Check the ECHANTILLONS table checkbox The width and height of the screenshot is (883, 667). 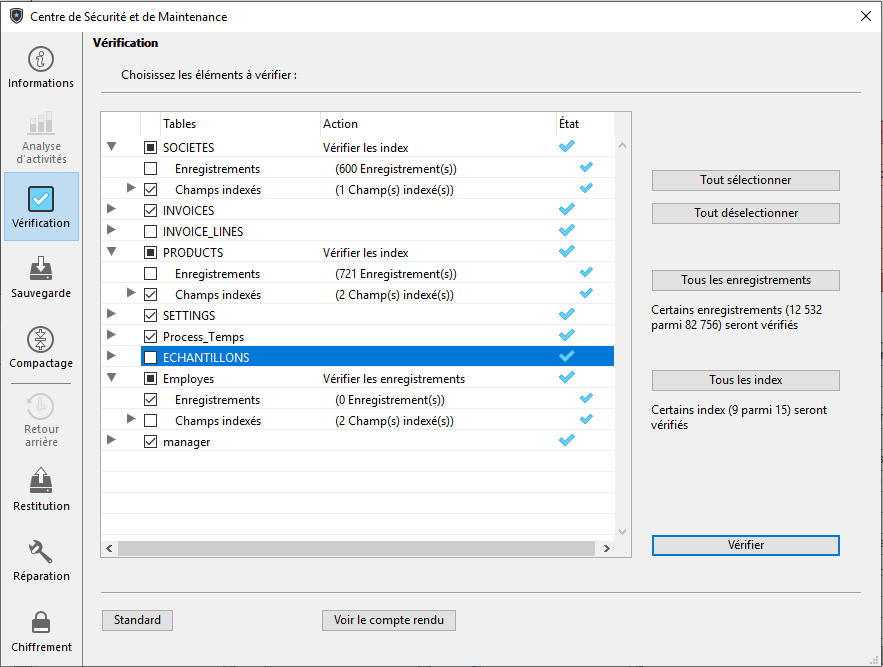point(150,358)
